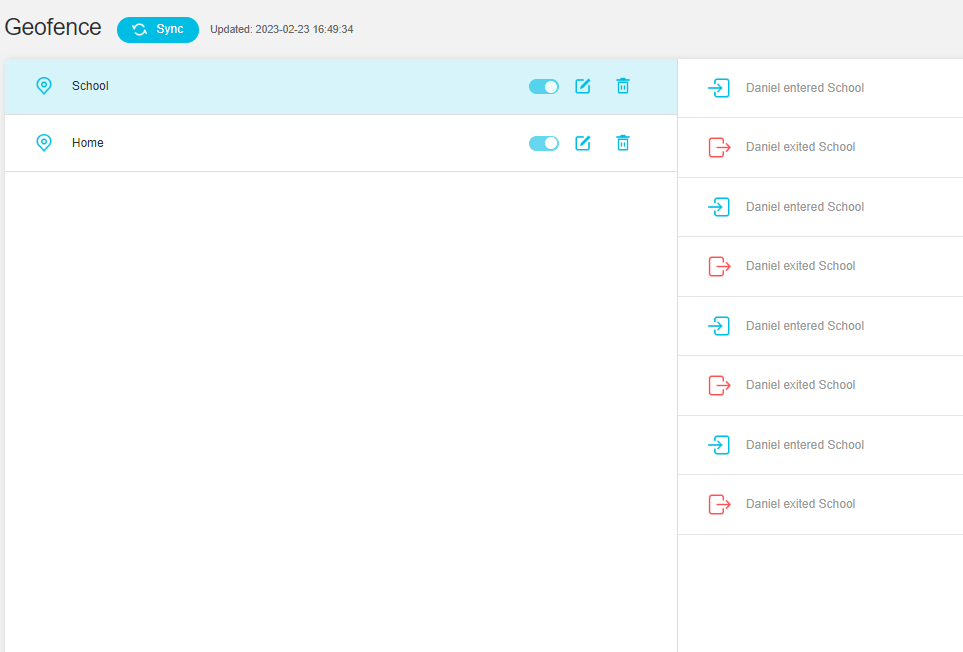Viewport: 963px width, 652px height.
Task: Click the Sync button
Action: 158,29
